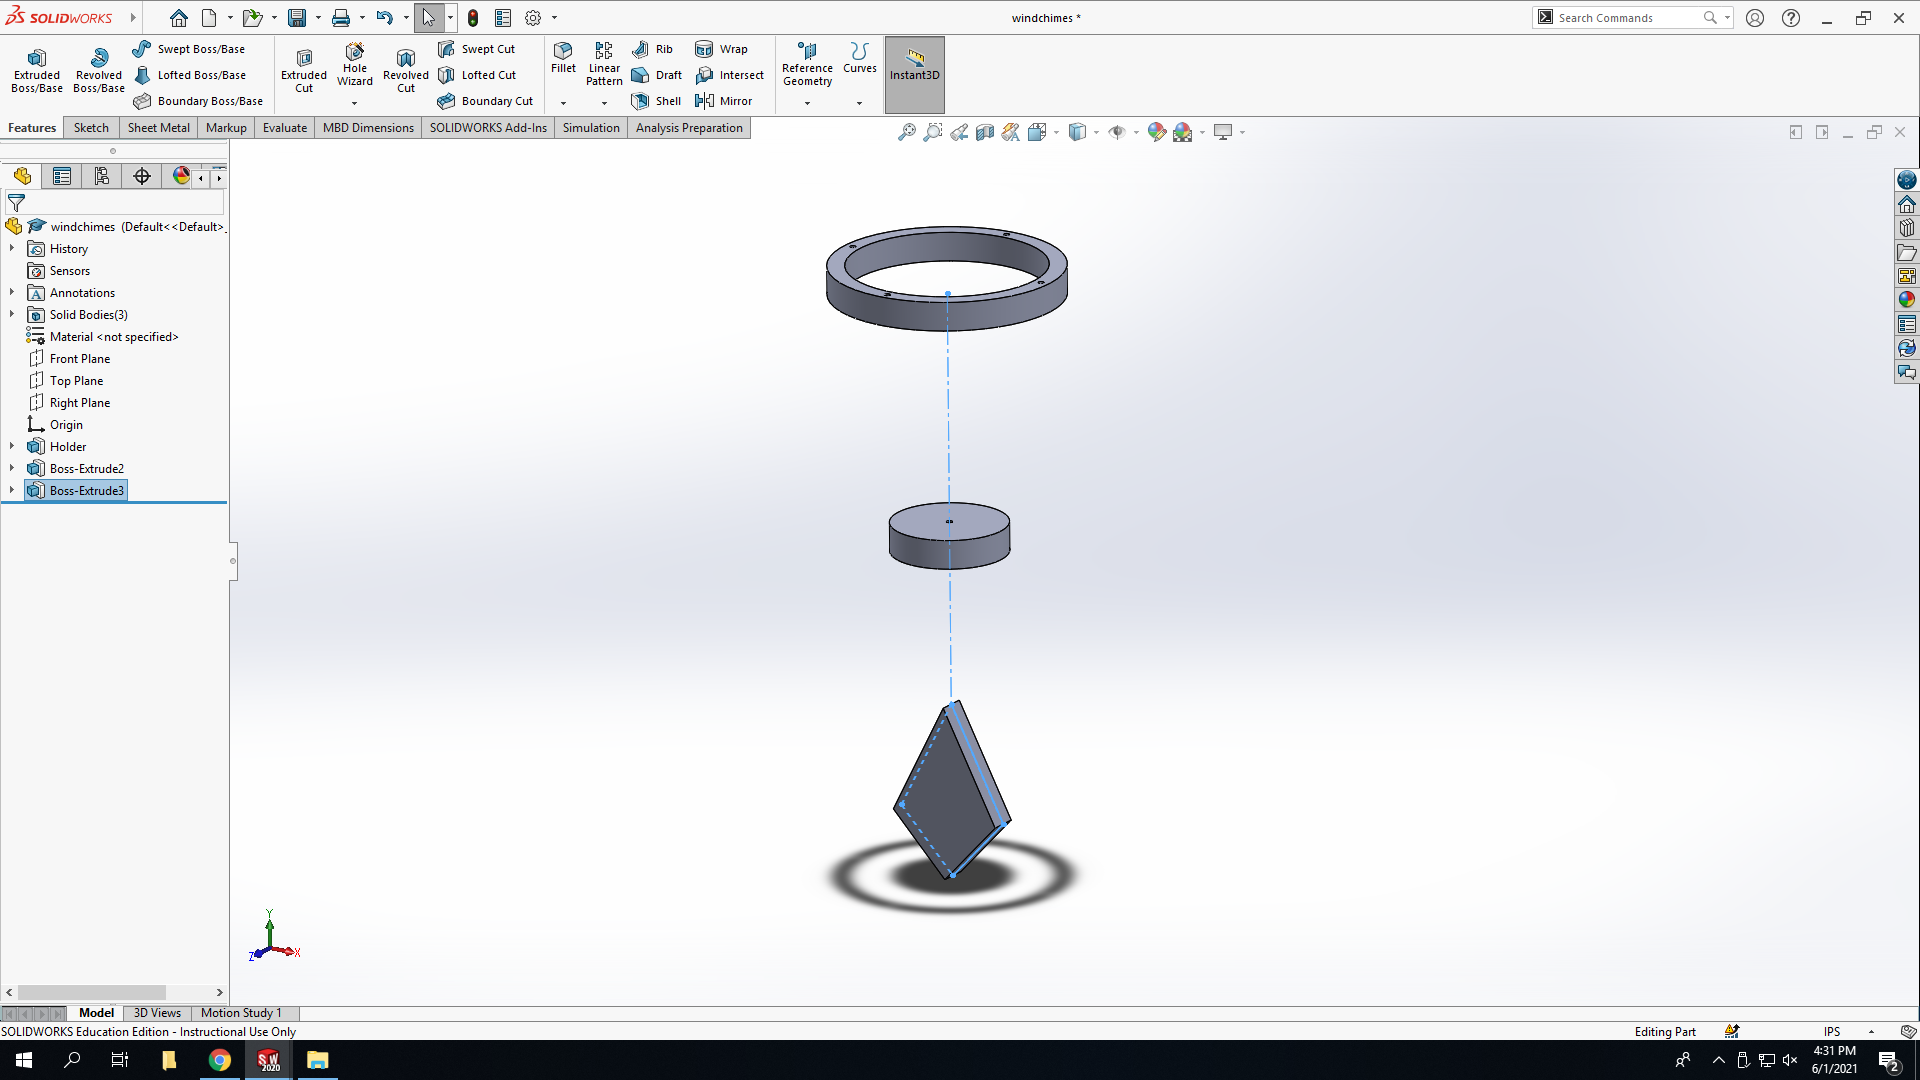The image size is (1920, 1080).
Task: Expand the Boss-Extrude3 feature node
Action: click(x=12, y=491)
